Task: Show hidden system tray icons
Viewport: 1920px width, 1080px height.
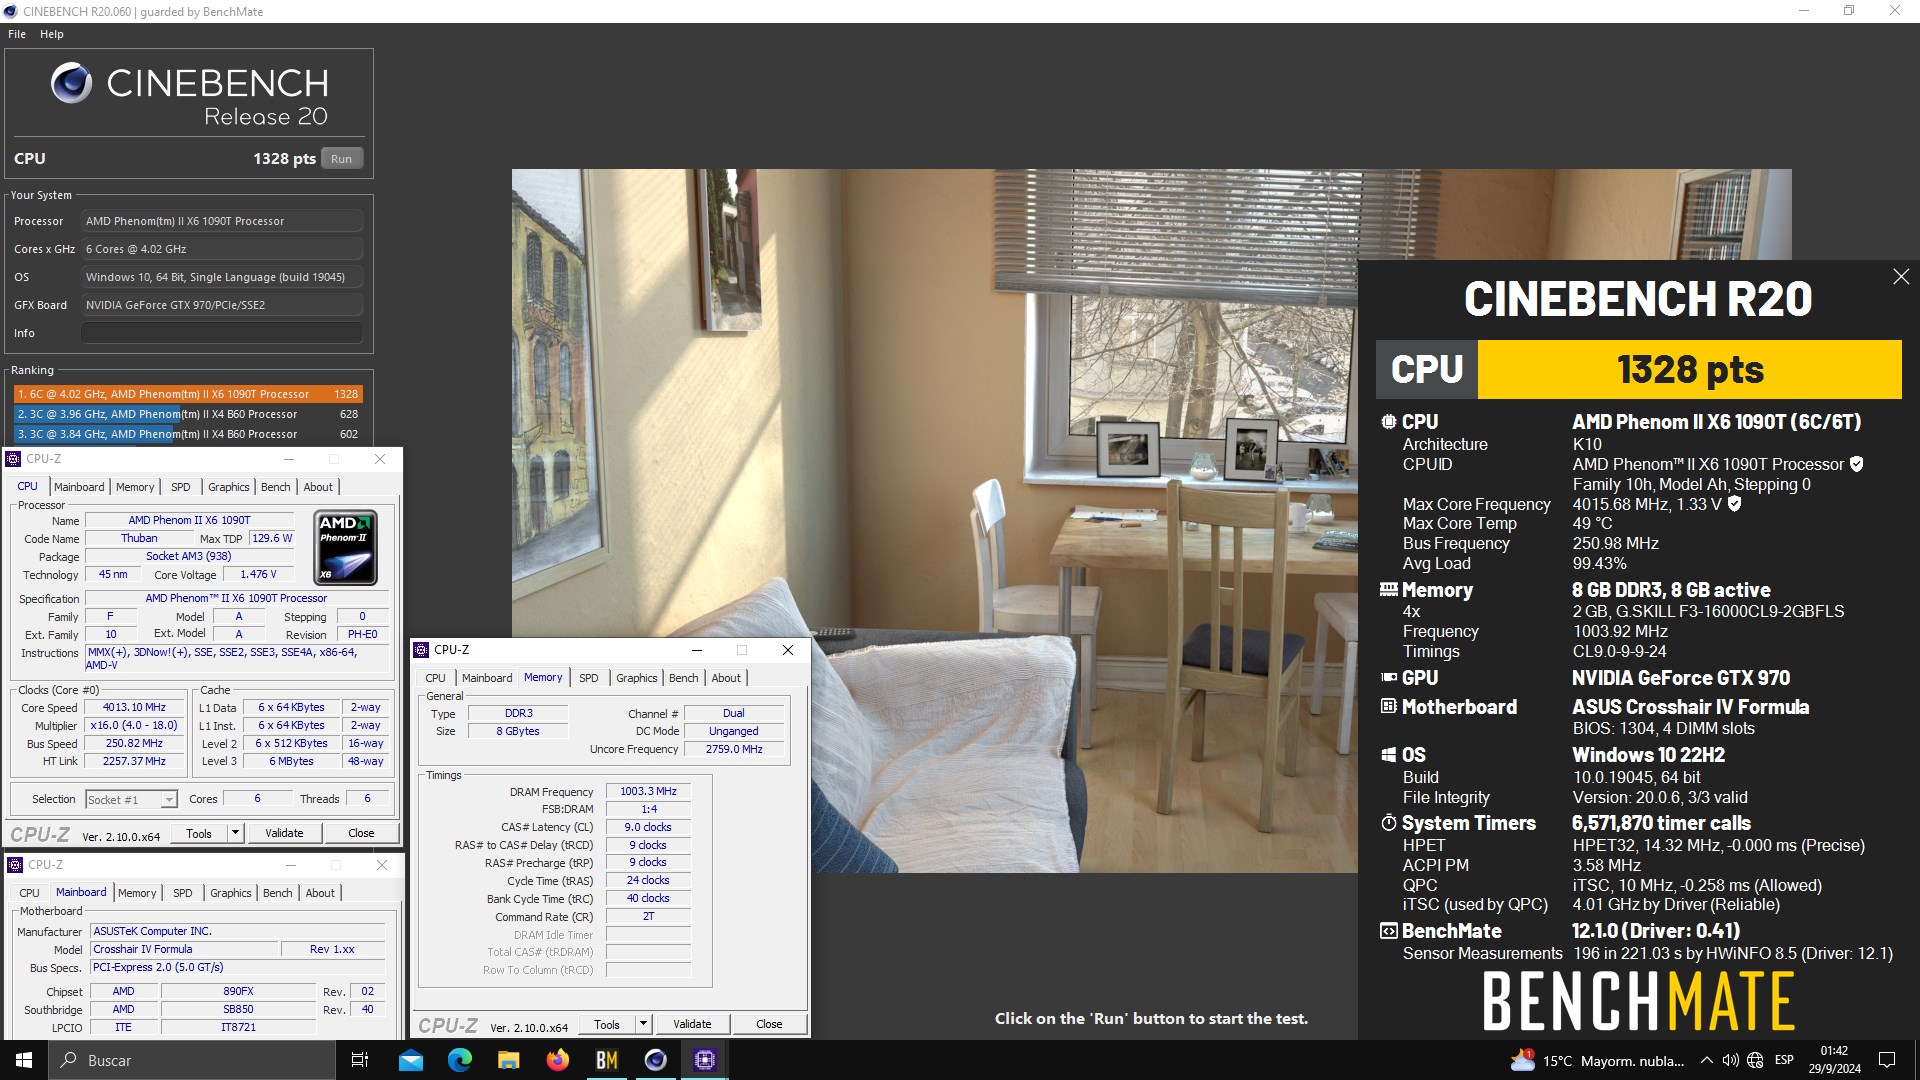Action: [x=1706, y=1060]
